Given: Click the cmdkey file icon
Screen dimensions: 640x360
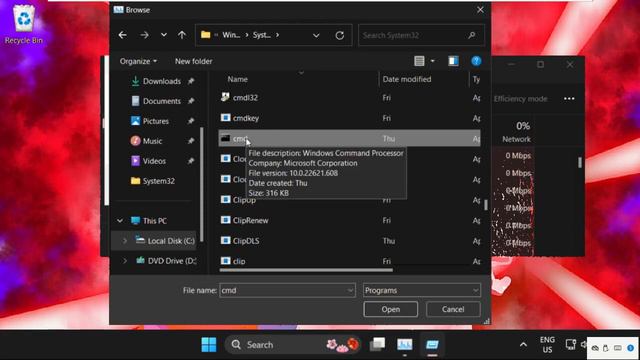Looking at the screenshot, I should pos(225,118).
